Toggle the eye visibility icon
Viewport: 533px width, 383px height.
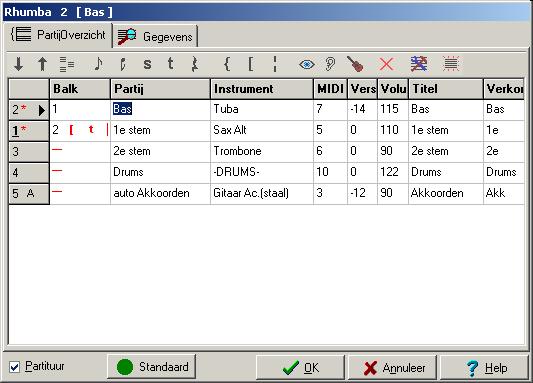tap(307, 64)
